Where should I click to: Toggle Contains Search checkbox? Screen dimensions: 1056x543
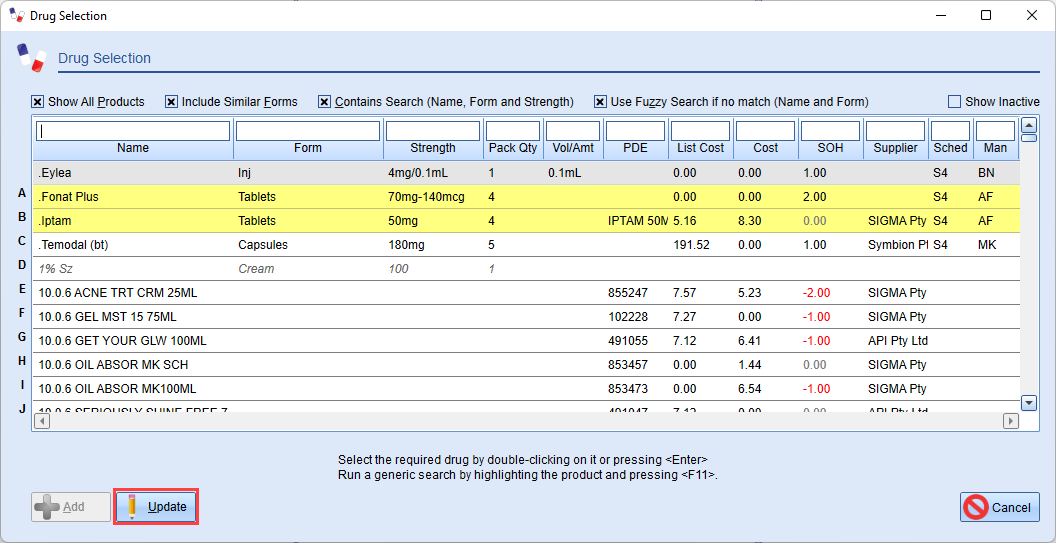[x=325, y=102]
